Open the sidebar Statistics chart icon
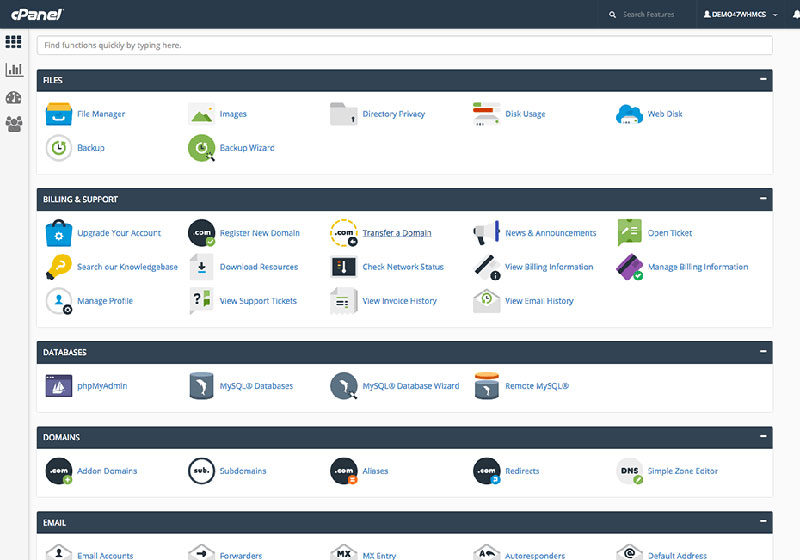Viewport: 800px width, 560px height. (14, 69)
